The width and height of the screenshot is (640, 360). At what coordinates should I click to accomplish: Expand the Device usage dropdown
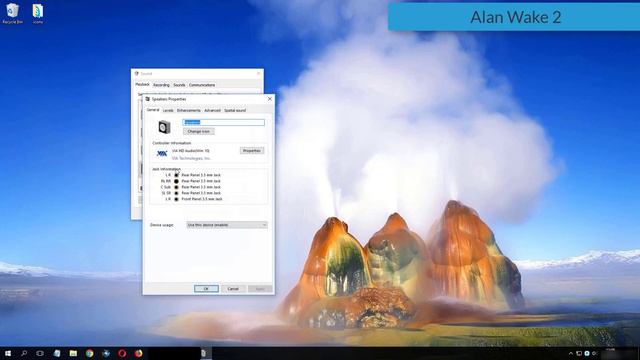click(x=227, y=225)
